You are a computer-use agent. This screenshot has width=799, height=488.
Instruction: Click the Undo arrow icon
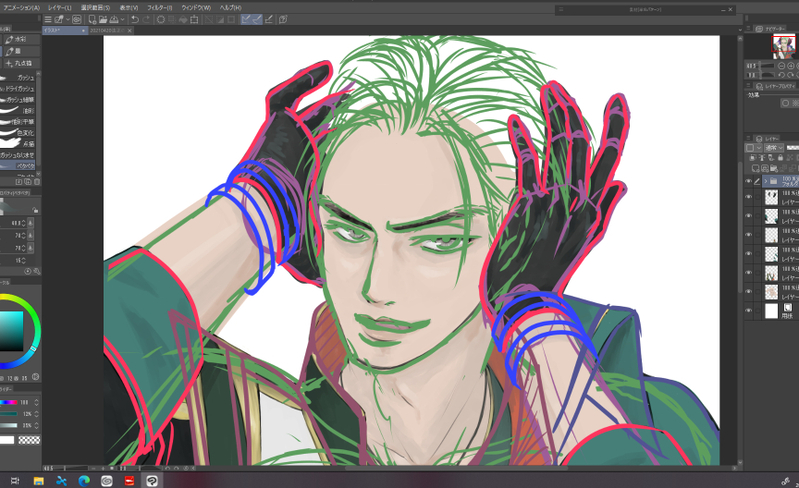[135, 19]
